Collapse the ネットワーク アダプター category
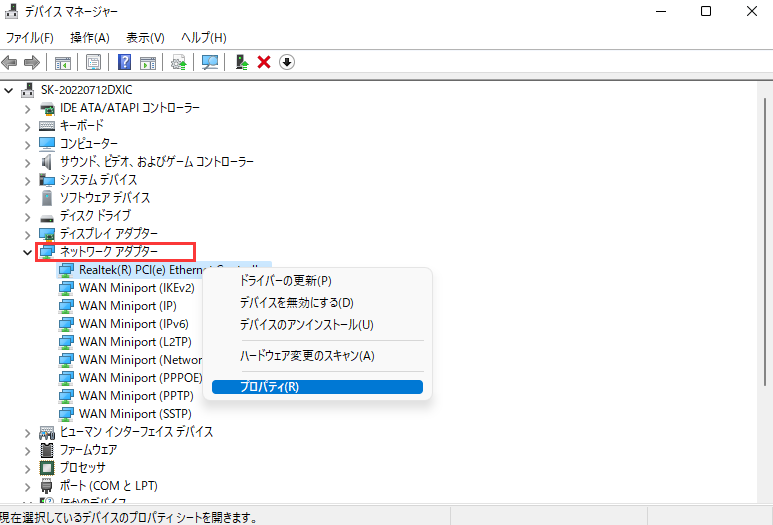The image size is (773, 525). coord(27,252)
